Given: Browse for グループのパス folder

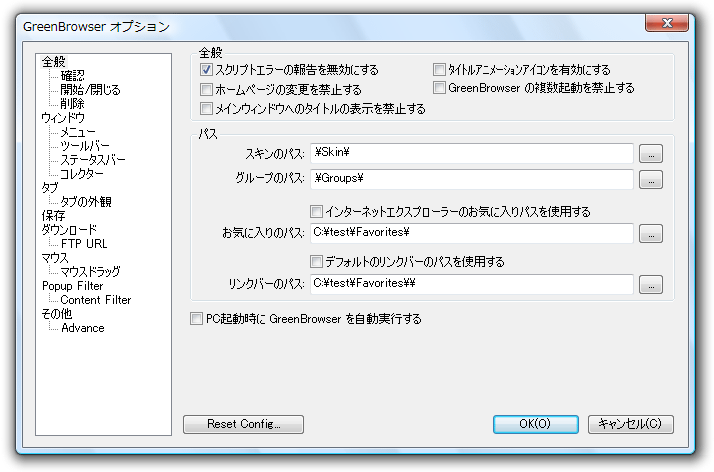Looking at the screenshot, I should (651, 179).
